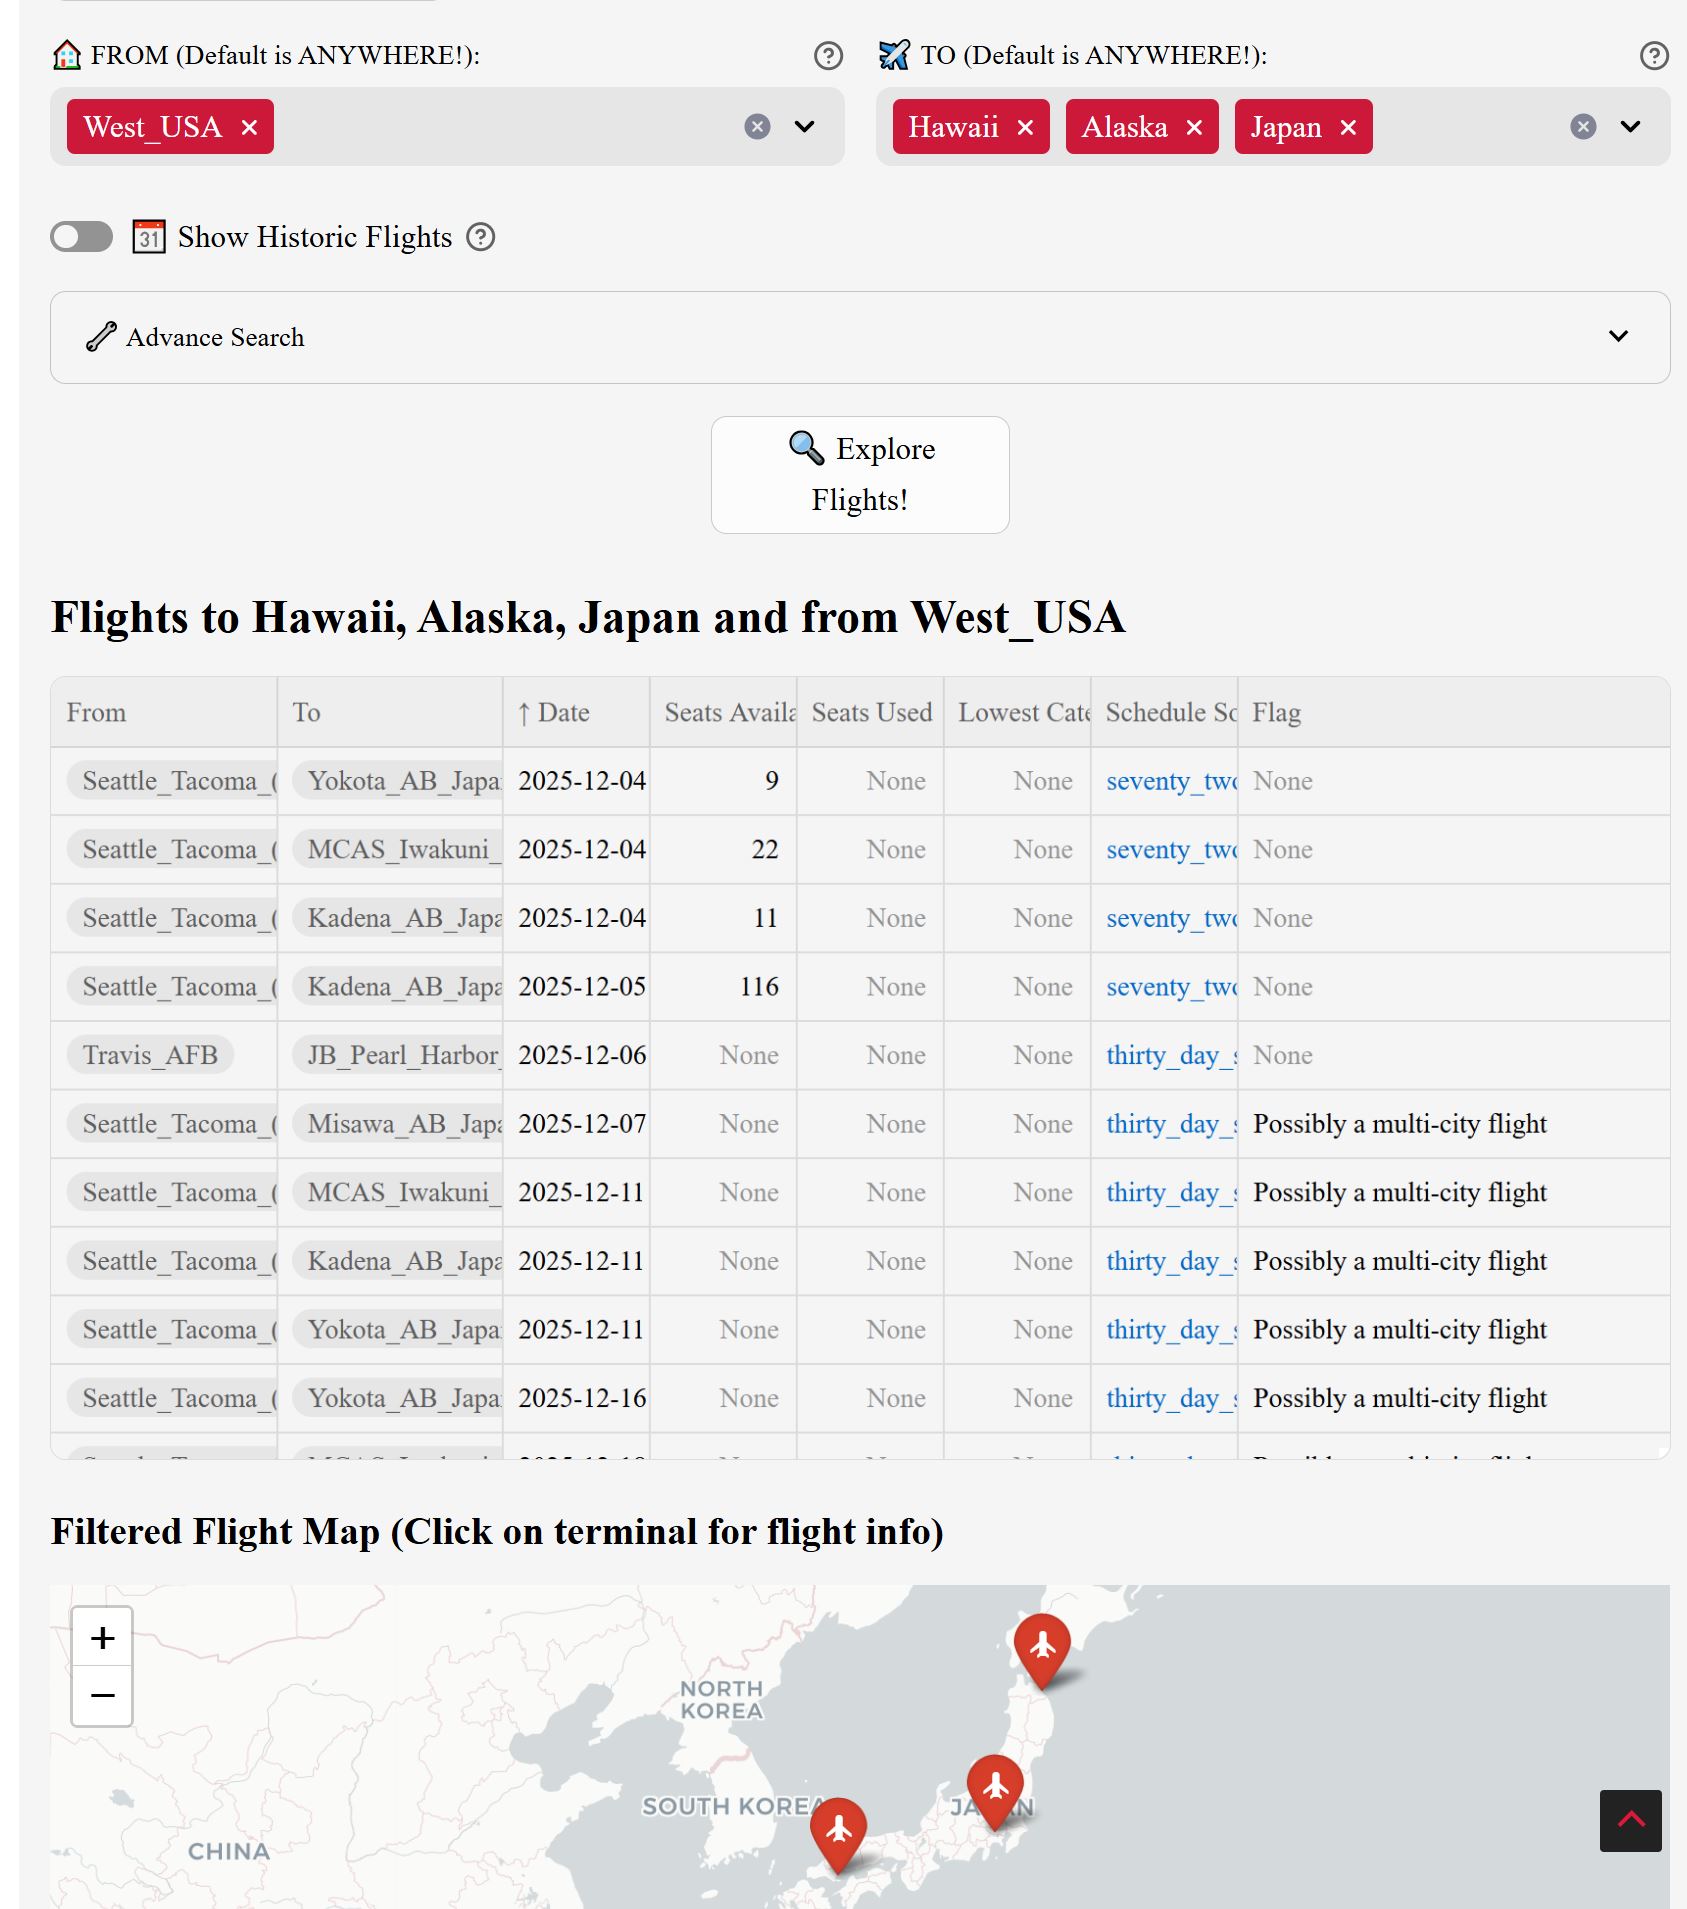Clear all FROM field selections
Image resolution: width=1687 pixels, height=1909 pixels.
point(757,127)
